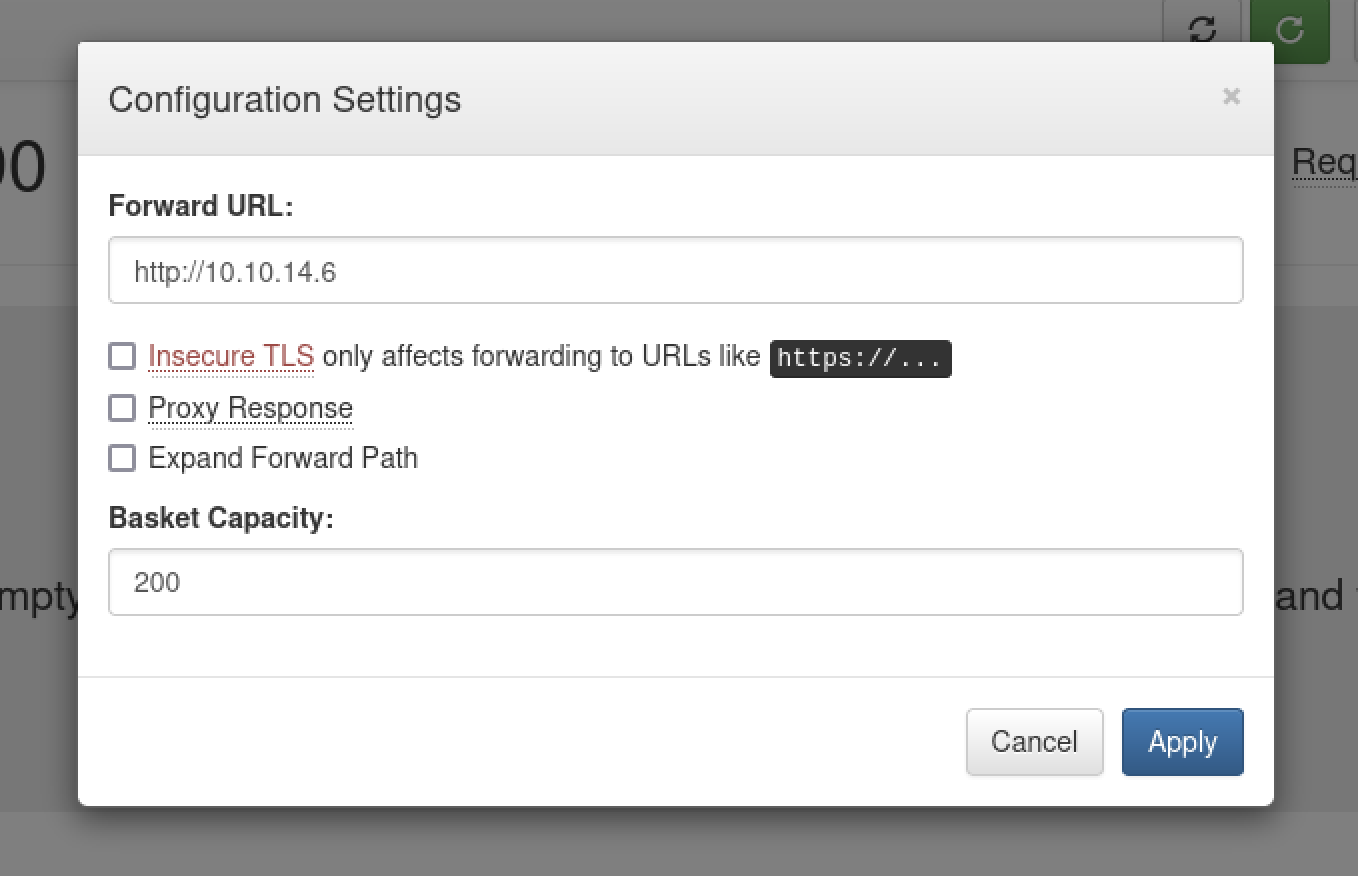Click the Configuration Settings title text
1358x876 pixels.
point(285,99)
